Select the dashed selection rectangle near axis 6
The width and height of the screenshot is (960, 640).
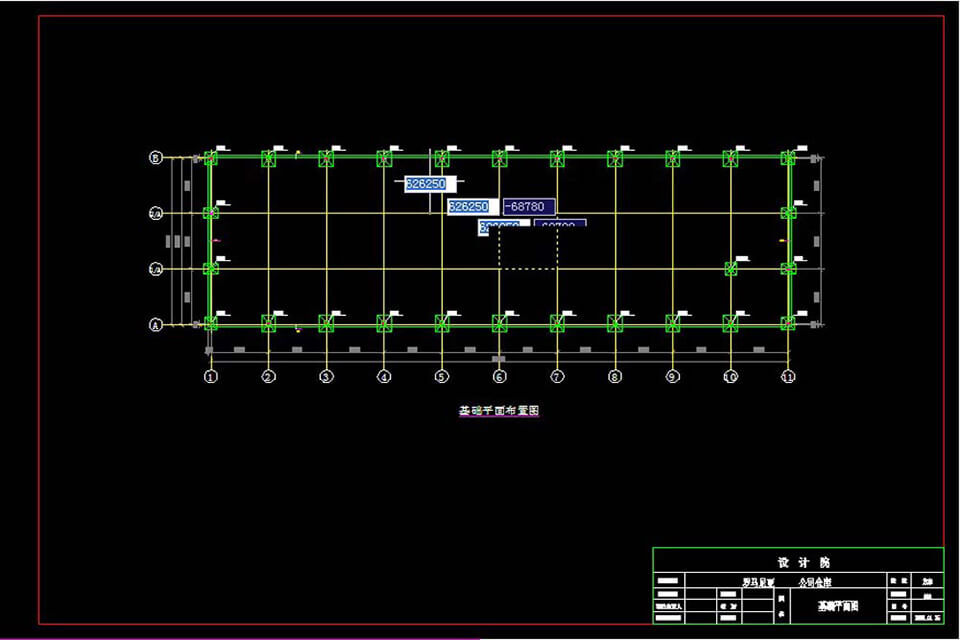click(528, 268)
